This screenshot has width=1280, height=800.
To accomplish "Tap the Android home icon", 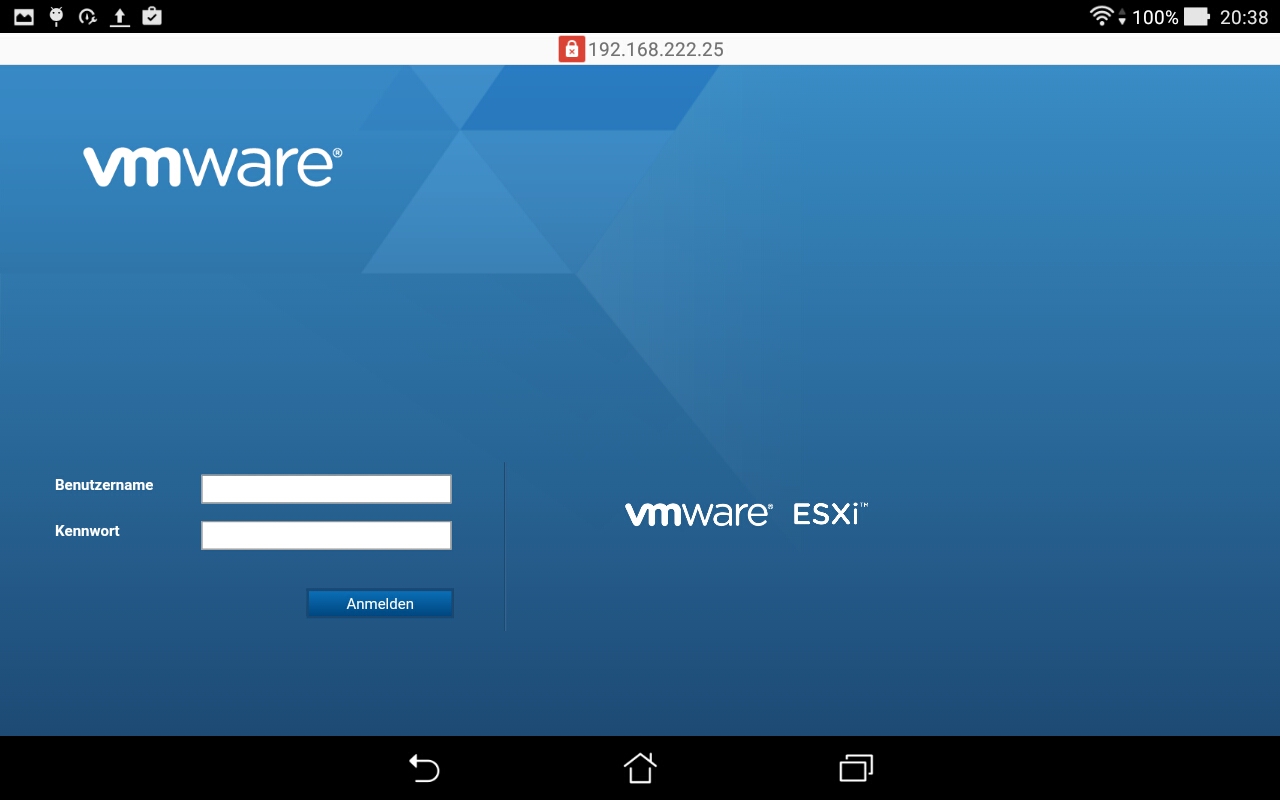I will tap(640, 768).
